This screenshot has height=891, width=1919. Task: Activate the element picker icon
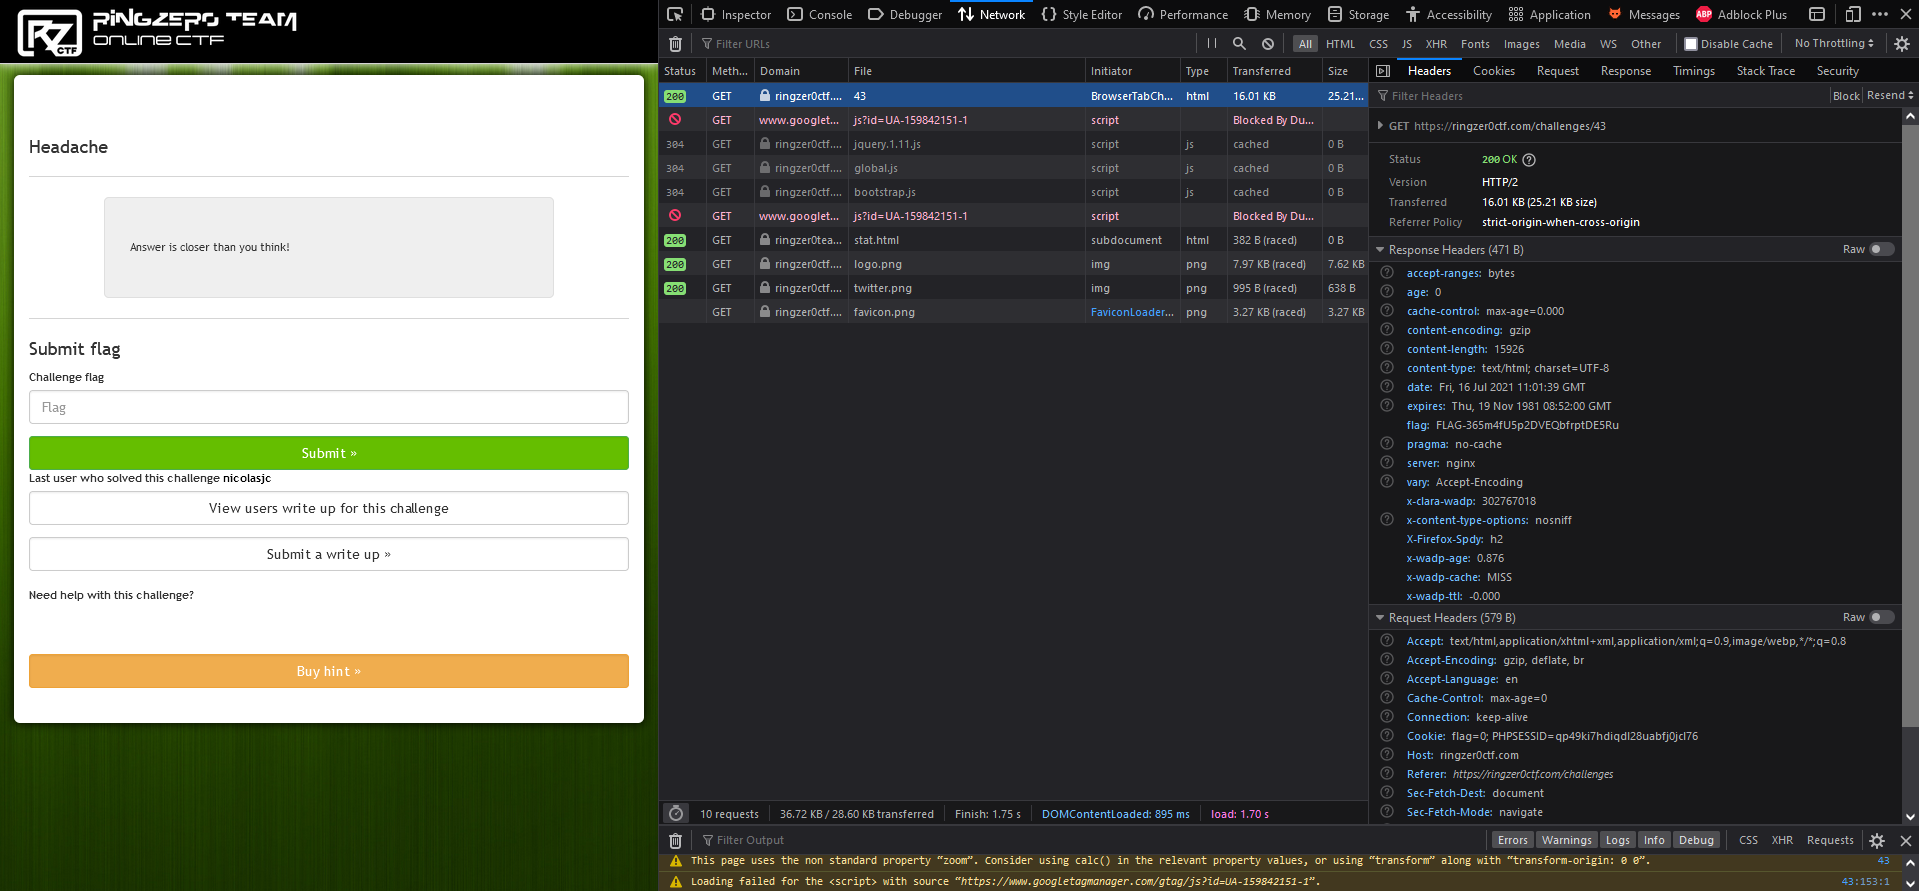pyautogui.click(x=675, y=14)
